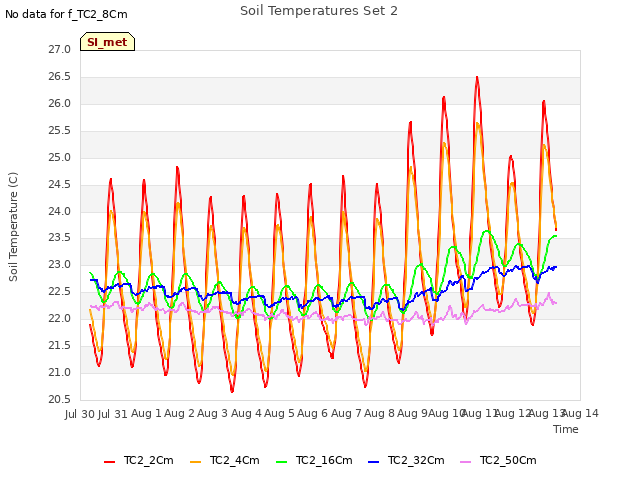This screenshot has height=480, width=640.
Task: Click the 25.0 y-axis tick label
Action: [x=60, y=158]
